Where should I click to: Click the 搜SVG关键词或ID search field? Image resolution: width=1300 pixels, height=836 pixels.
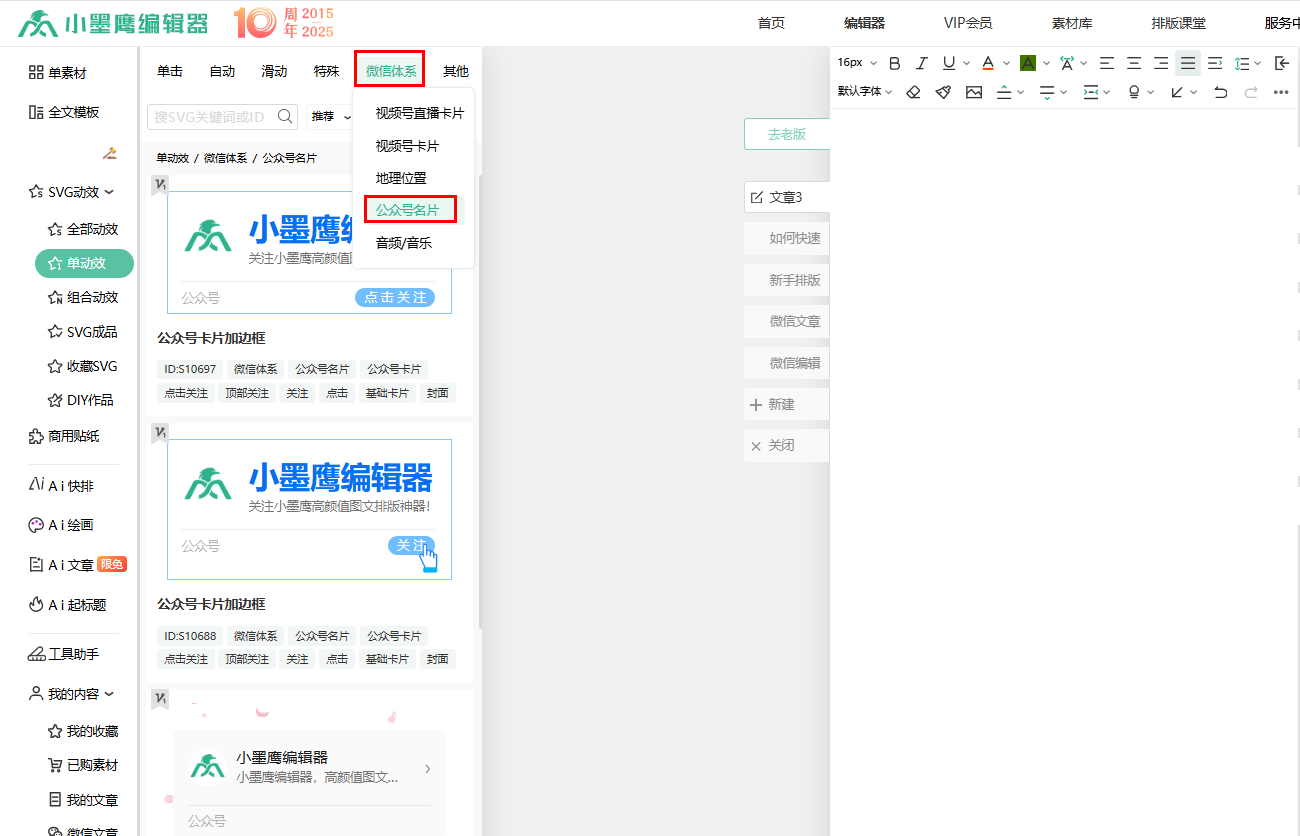(x=210, y=117)
